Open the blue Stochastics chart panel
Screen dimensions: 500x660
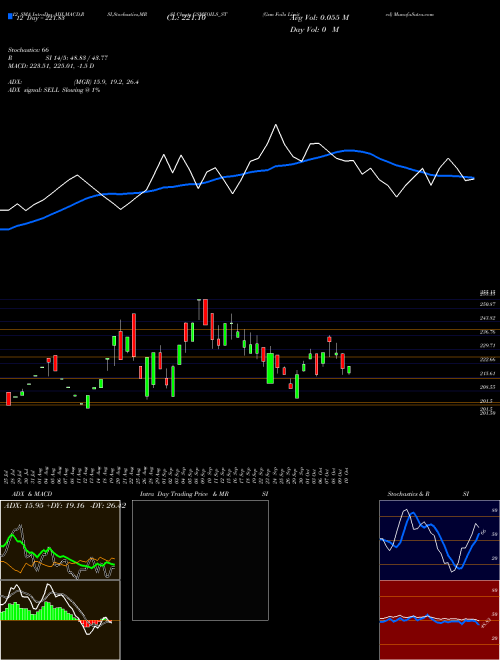[x=439, y=540]
